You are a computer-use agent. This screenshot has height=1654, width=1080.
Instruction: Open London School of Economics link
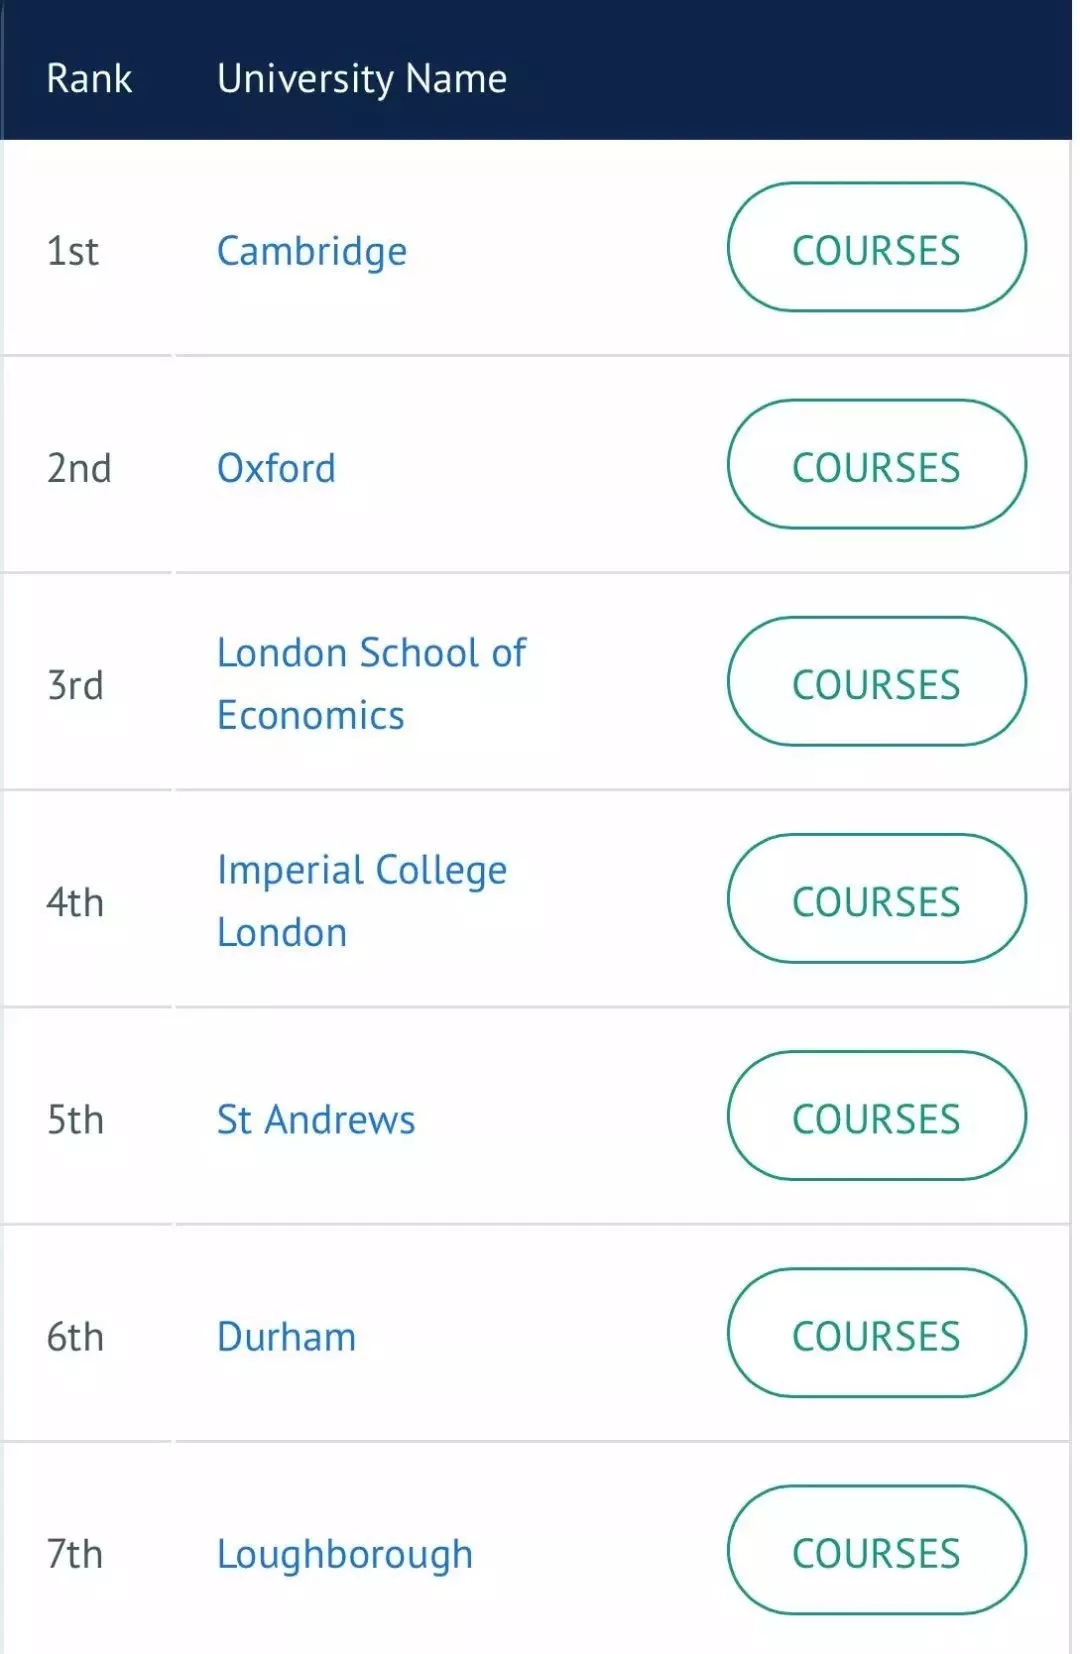pyautogui.click(x=371, y=684)
